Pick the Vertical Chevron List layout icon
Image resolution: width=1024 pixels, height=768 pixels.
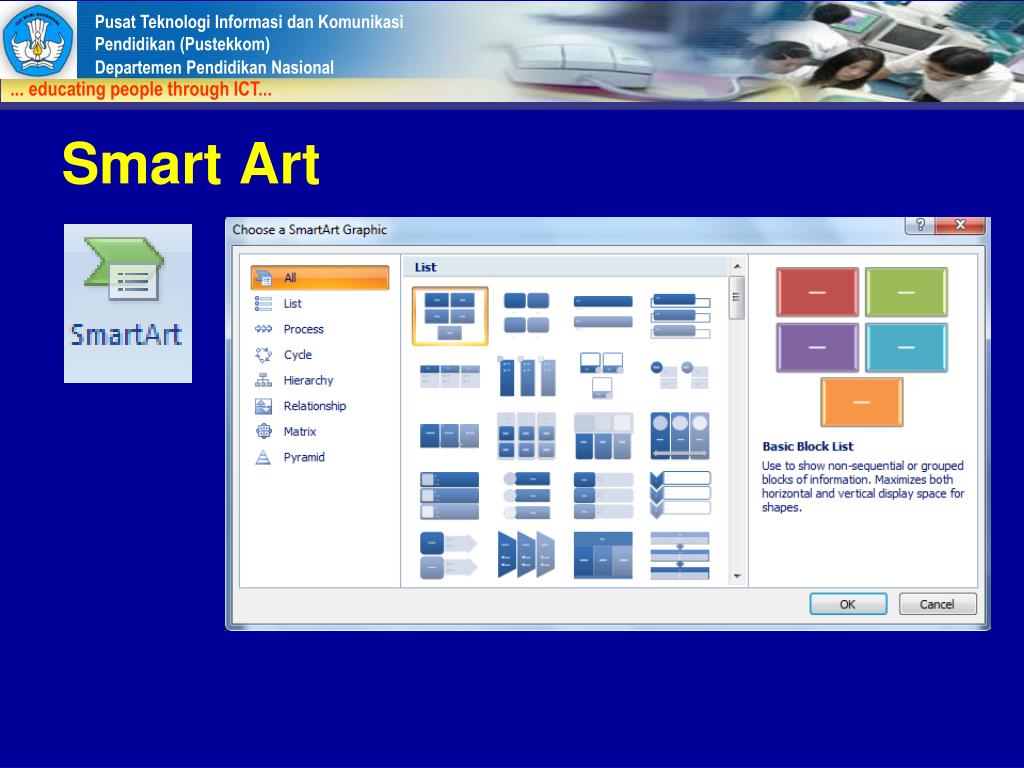[680, 496]
